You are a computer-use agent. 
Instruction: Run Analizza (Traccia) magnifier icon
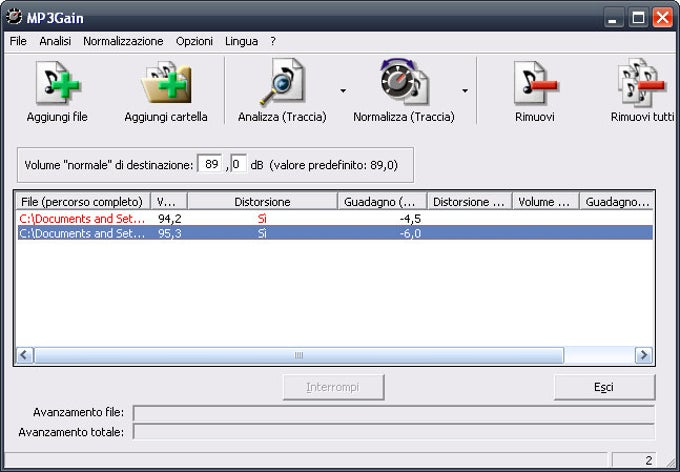pos(282,82)
